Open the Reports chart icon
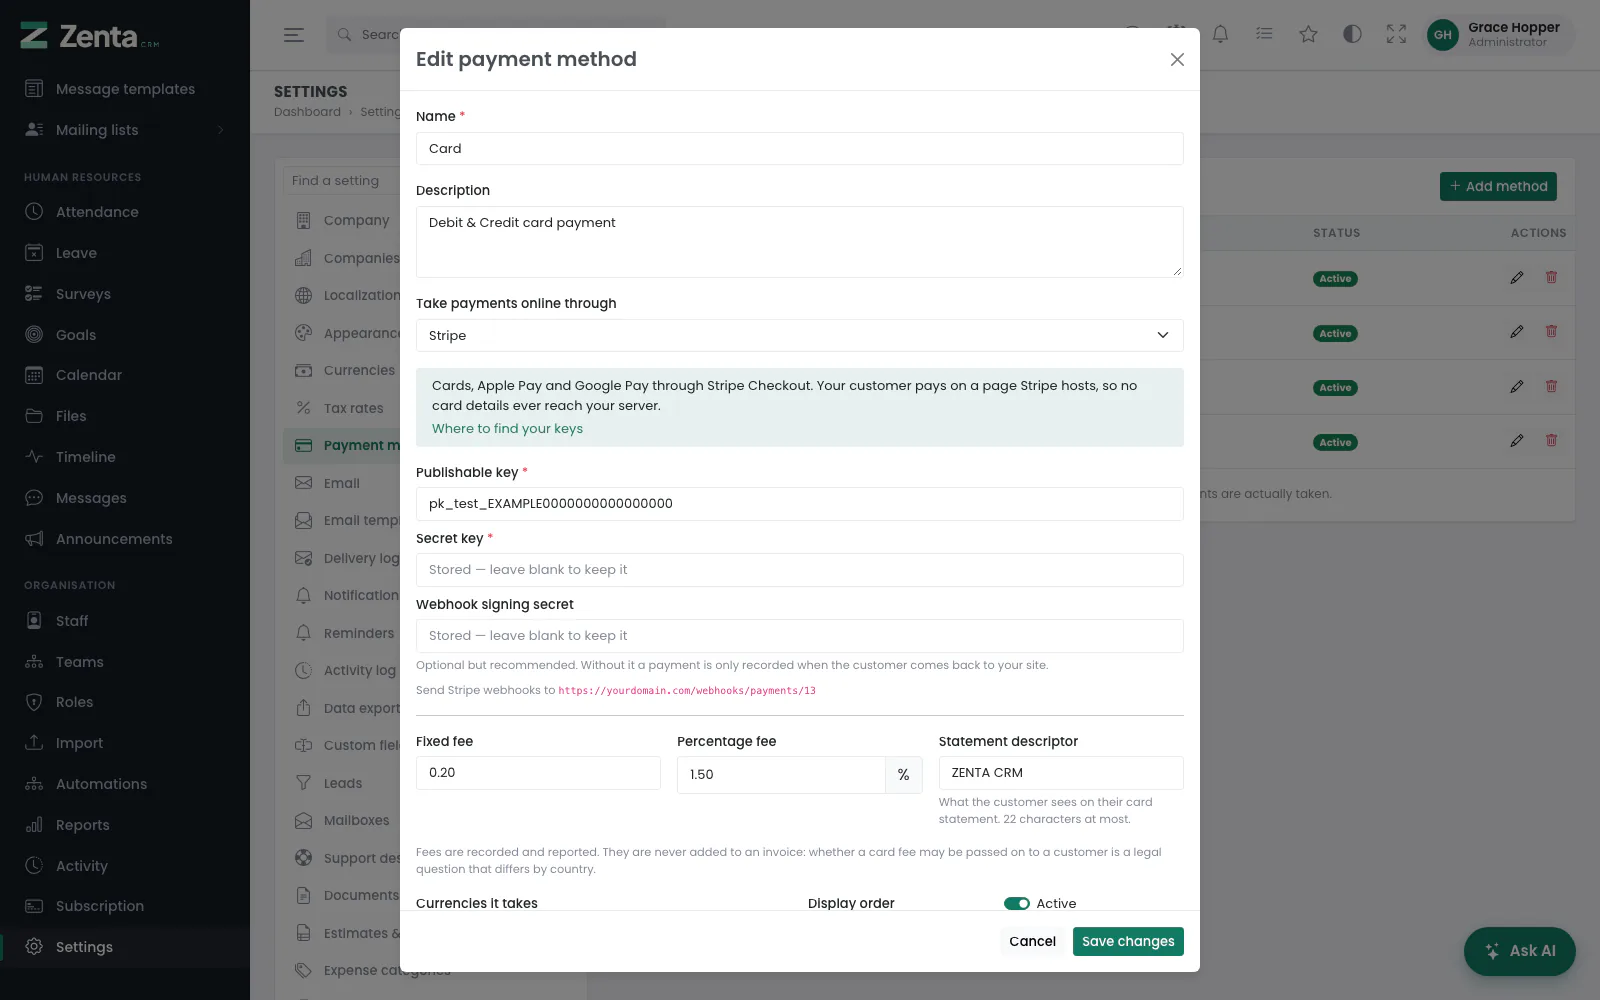 [34, 825]
